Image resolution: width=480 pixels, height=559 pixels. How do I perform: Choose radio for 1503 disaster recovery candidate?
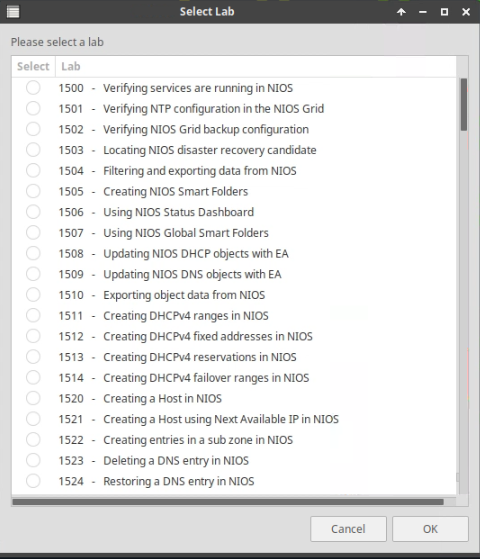pos(33,150)
